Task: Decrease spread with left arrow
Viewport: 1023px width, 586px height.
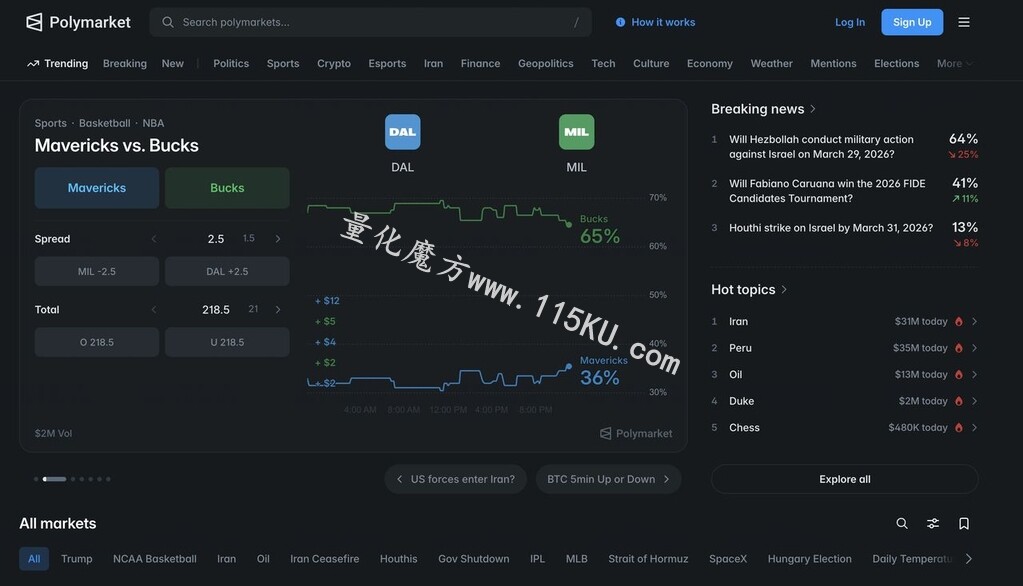Action: coord(154,239)
